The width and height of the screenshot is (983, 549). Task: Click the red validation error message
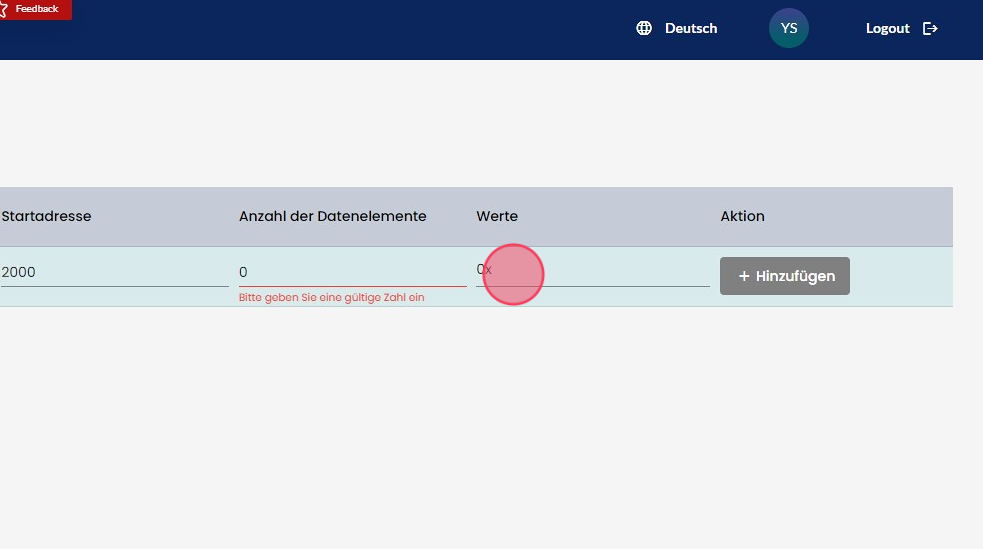click(x=332, y=297)
